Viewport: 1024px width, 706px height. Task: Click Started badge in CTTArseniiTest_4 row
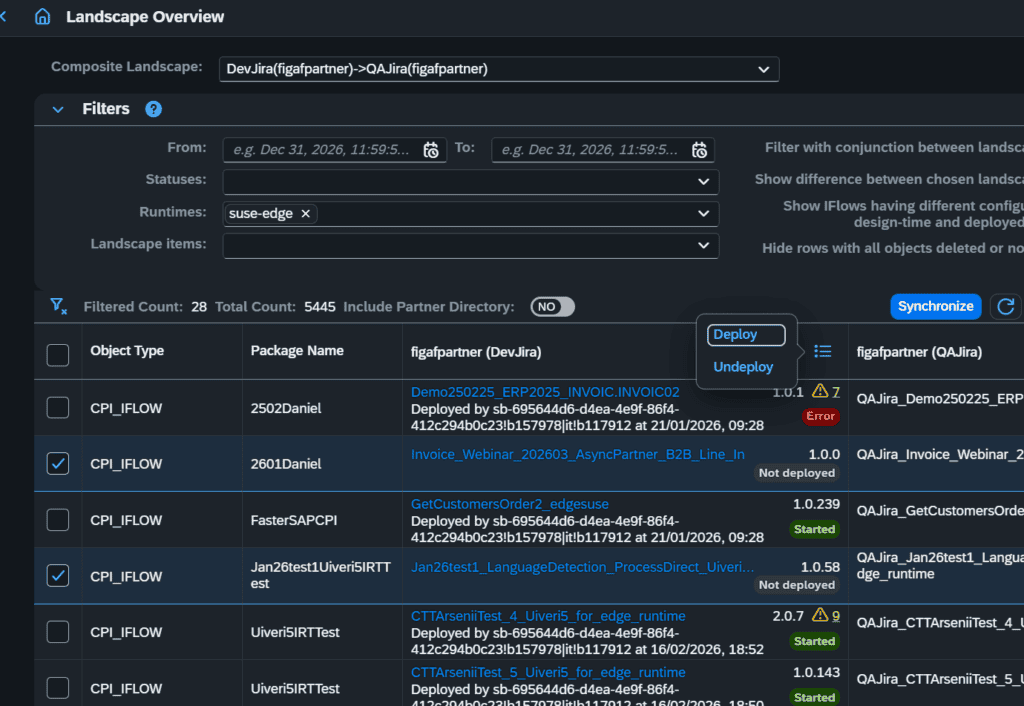point(814,641)
